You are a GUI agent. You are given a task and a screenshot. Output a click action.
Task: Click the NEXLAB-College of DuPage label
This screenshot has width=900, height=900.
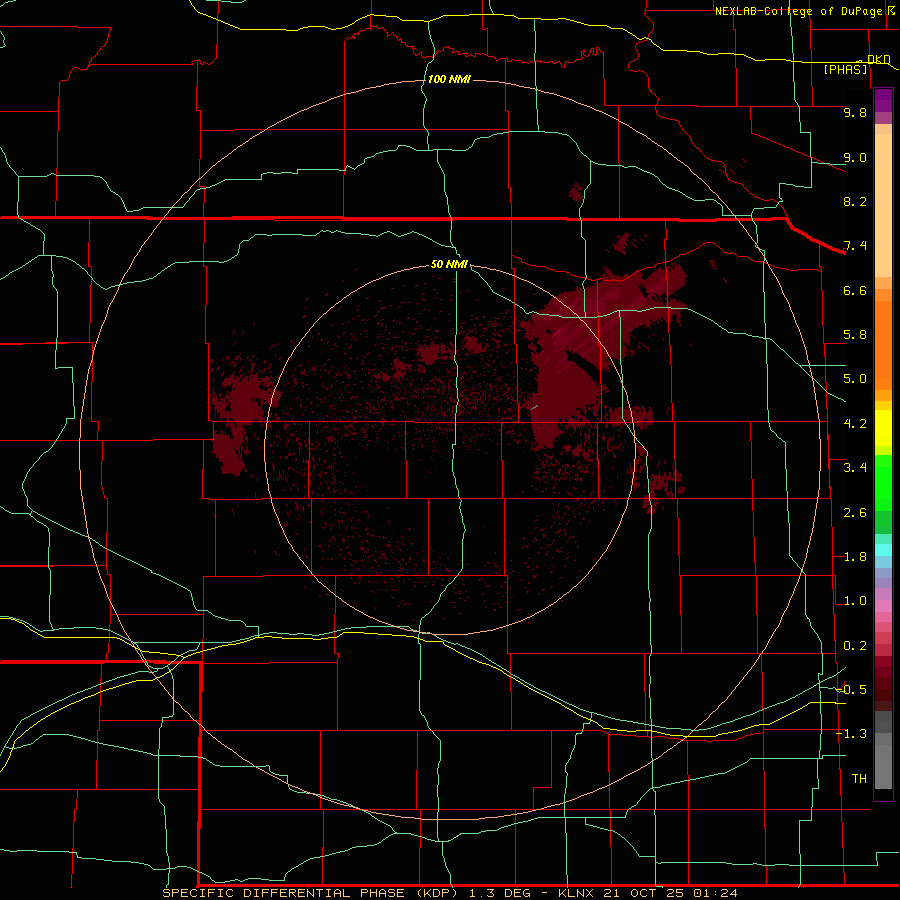(x=798, y=11)
